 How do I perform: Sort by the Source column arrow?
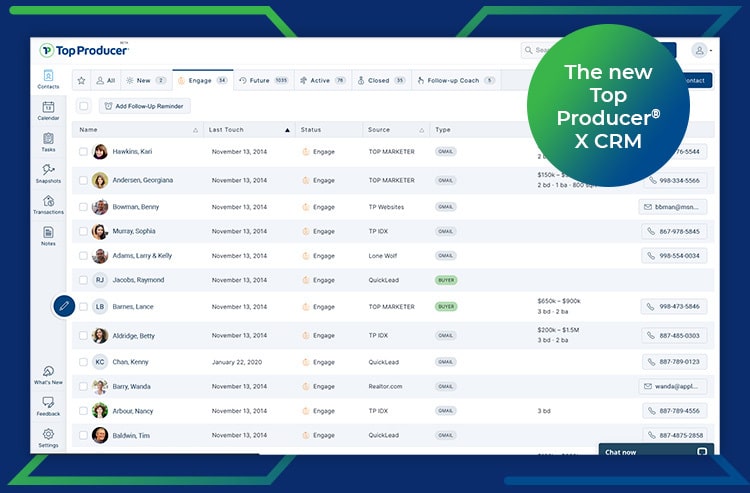421,130
